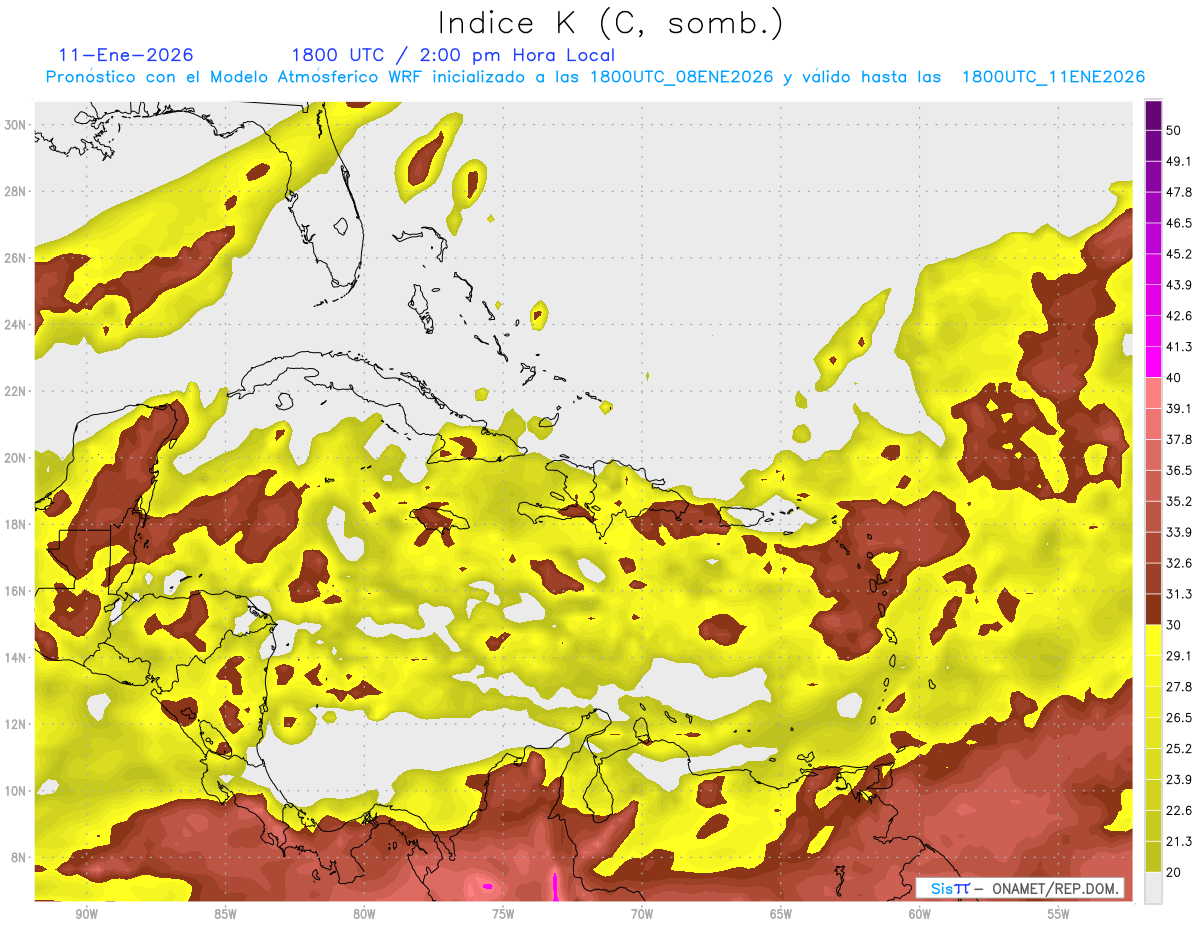Click the colorbar value 22.6
The height and width of the screenshot is (927, 1200).
tap(1179, 811)
